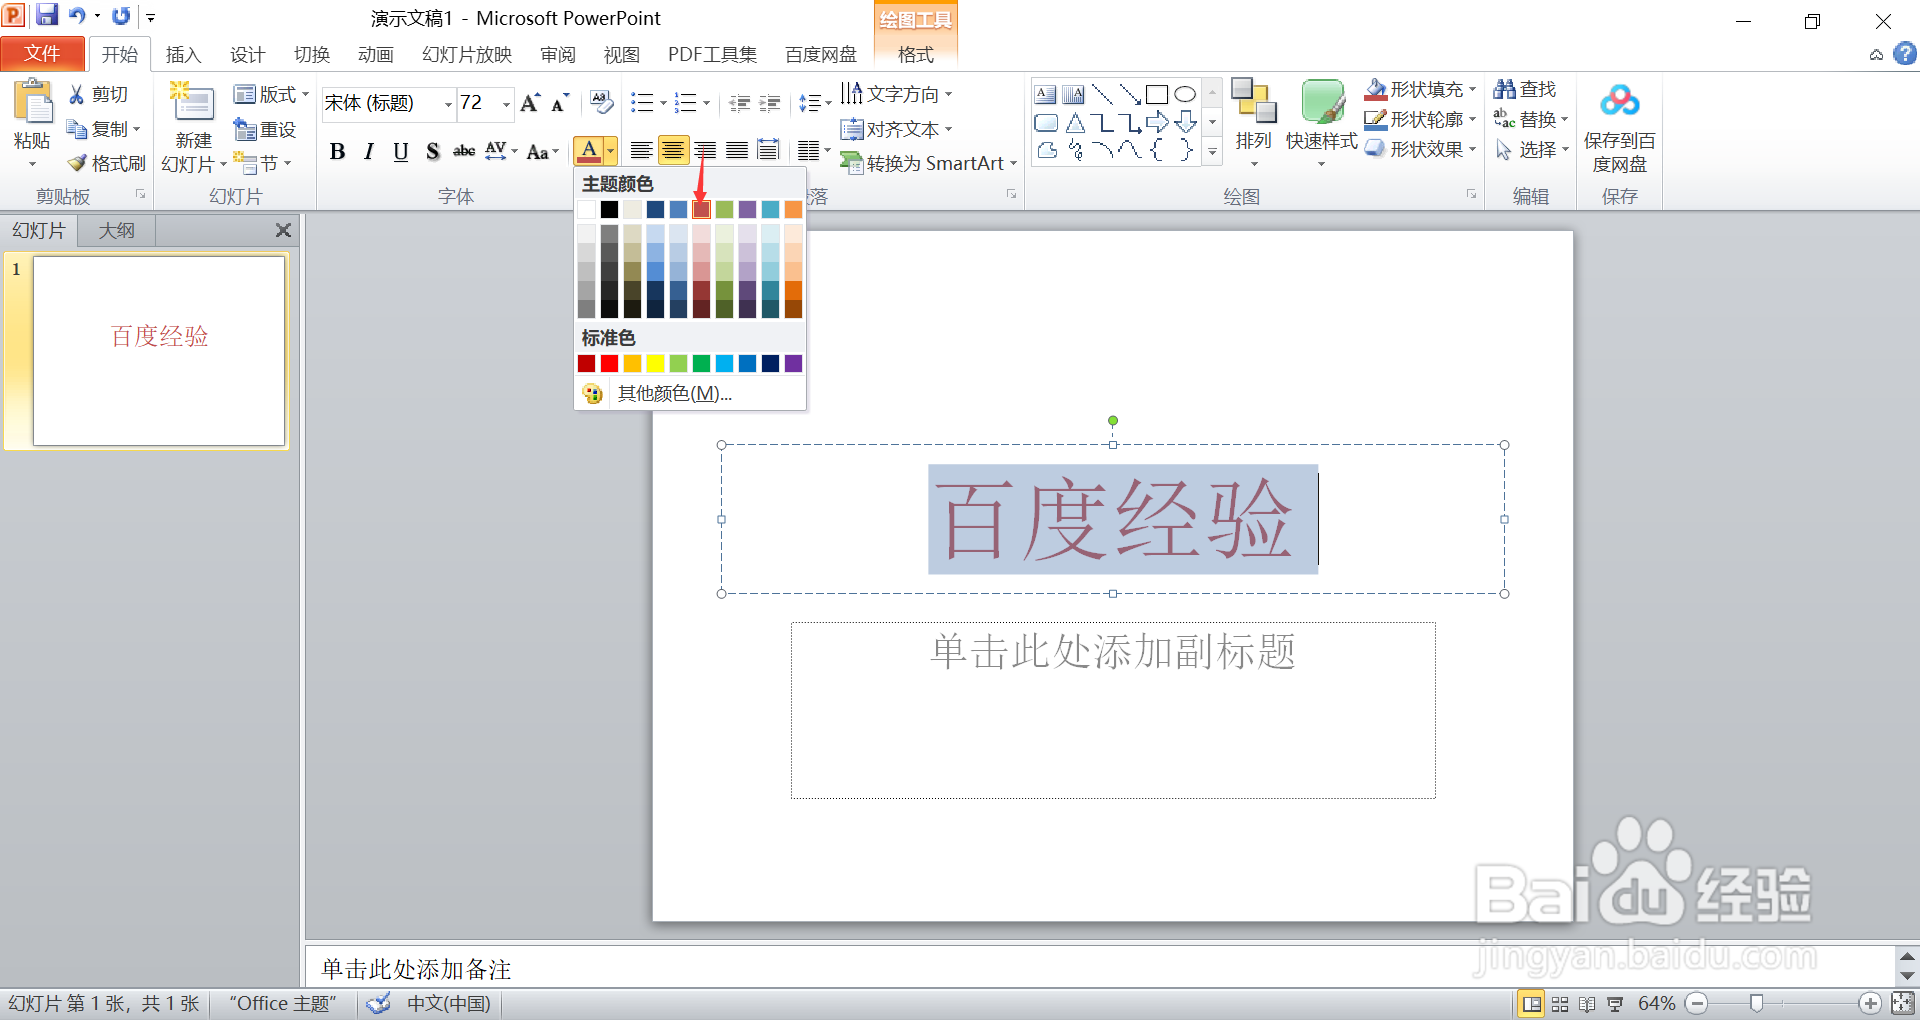Toggle Strikethrough formatting
Screen dimensions: 1920x1020
(x=464, y=152)
